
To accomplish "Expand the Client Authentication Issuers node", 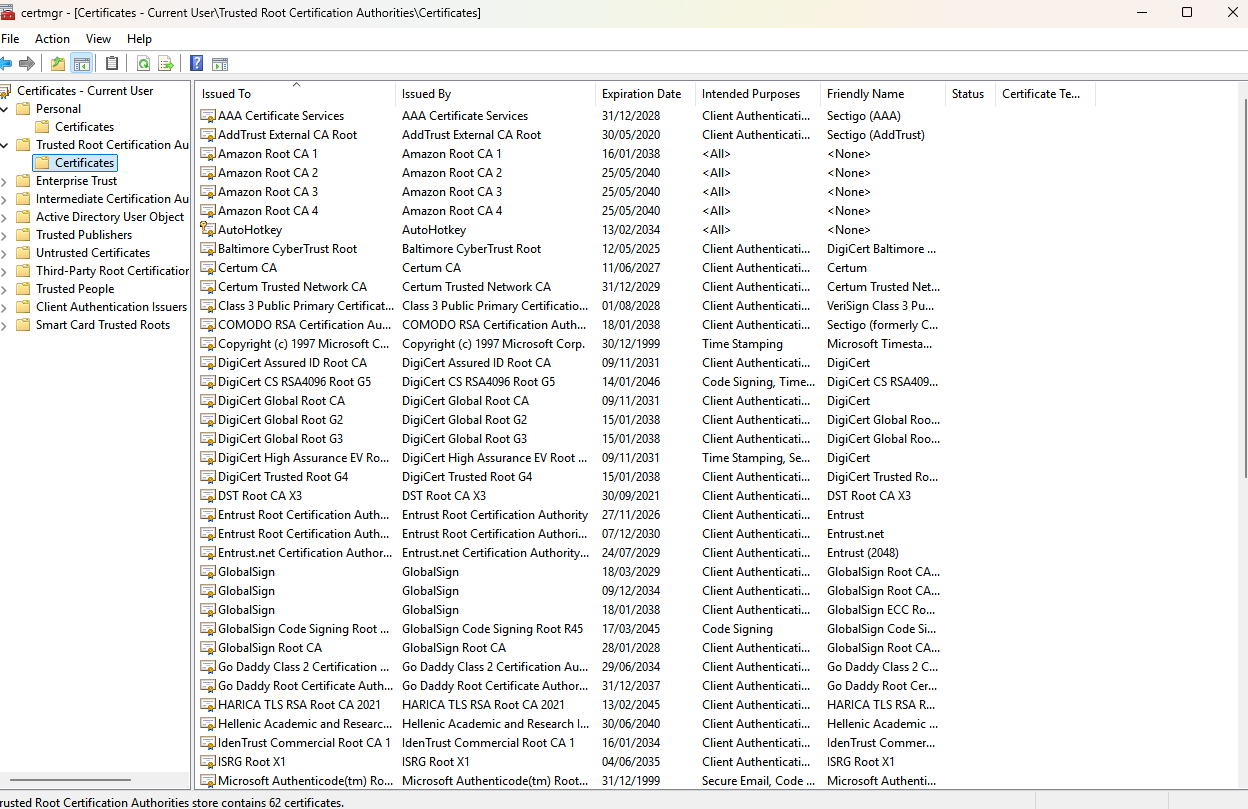I will click(x=4, y=307).
